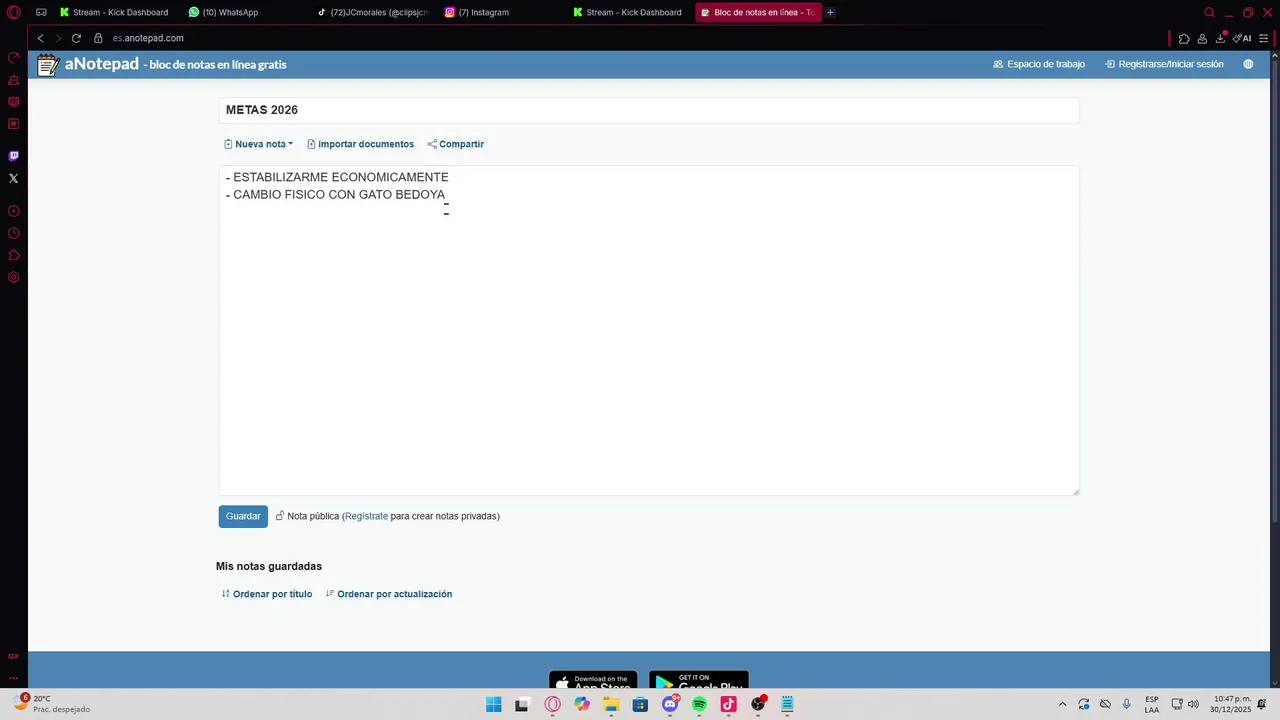
Task: Click the ESP LAA language indicator
Action: 1152,704
